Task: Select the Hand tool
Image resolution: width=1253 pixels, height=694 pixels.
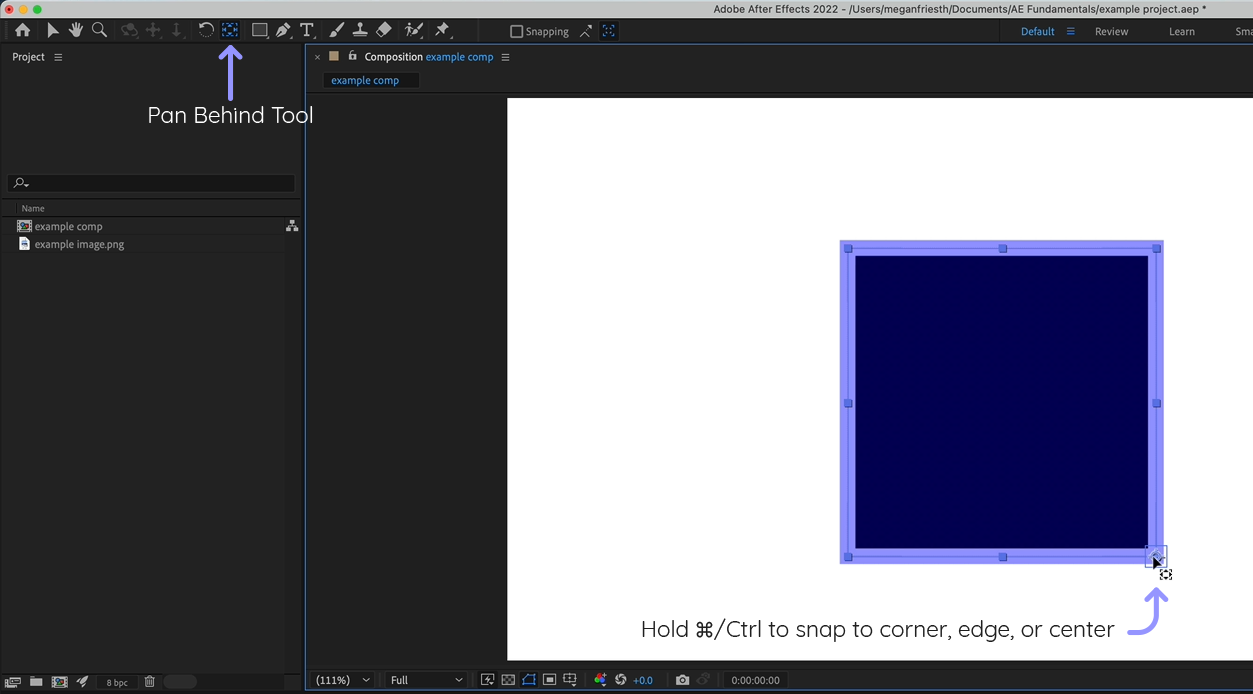Action: (75, 30)
